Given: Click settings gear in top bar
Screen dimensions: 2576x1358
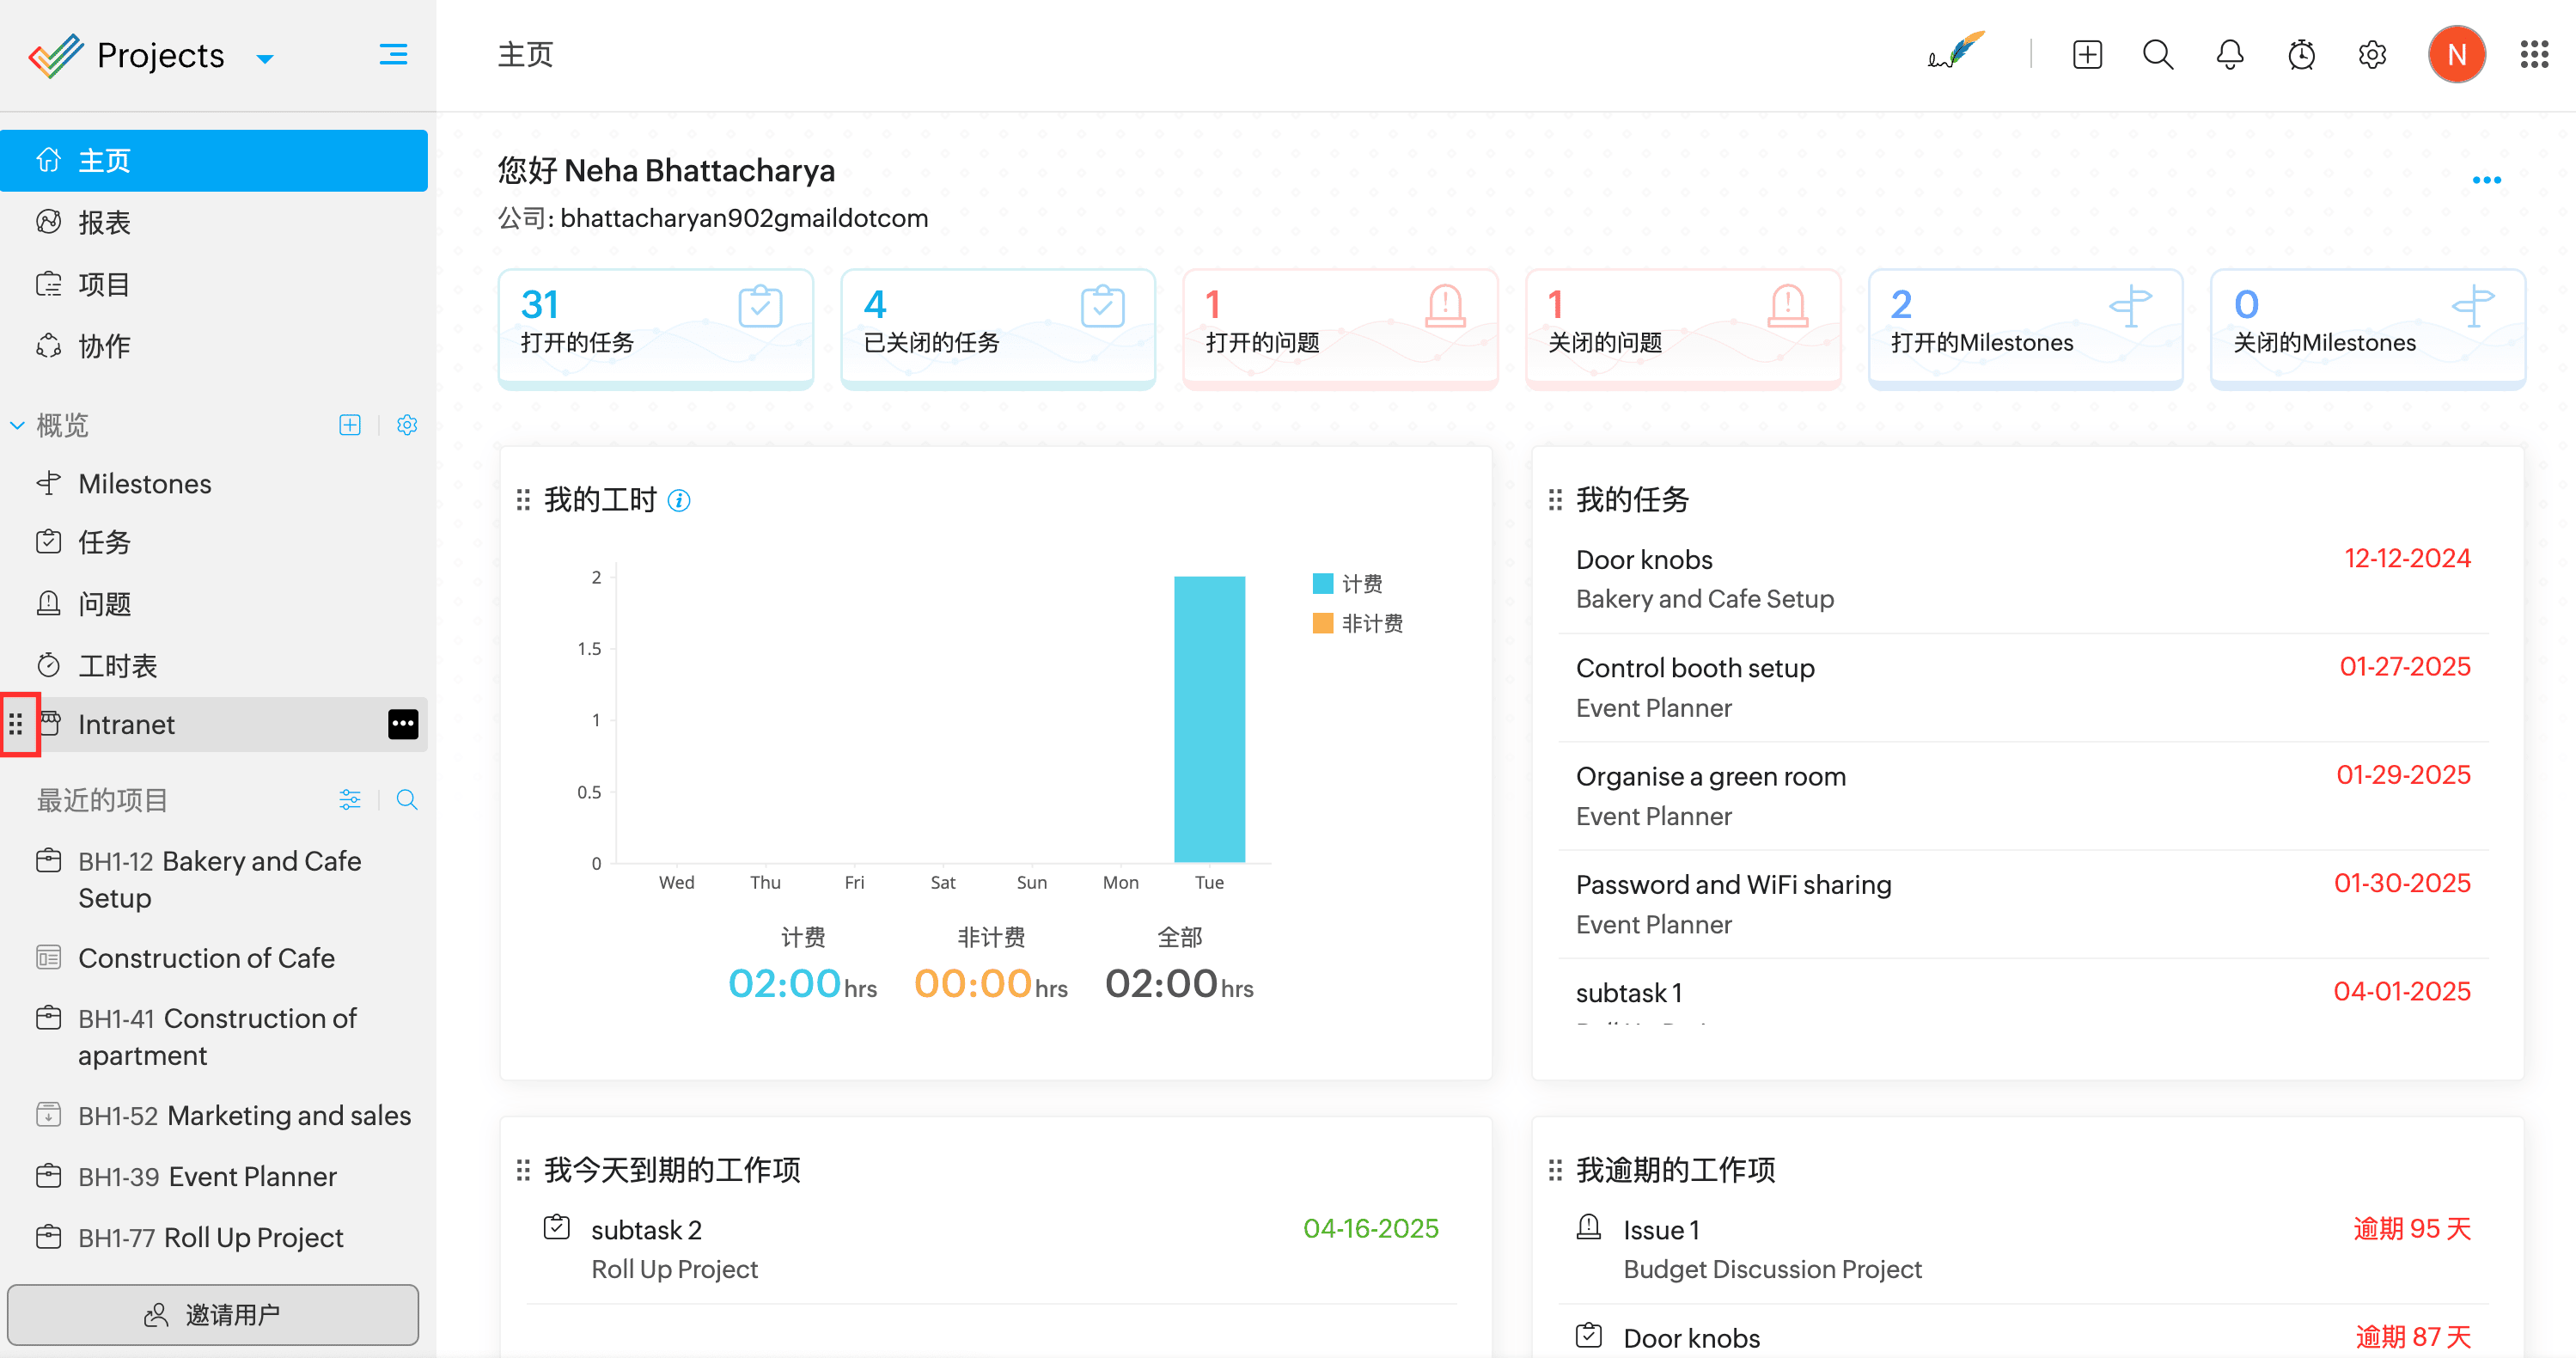Looking at the screenshot, I should [x=2372, y=55].
